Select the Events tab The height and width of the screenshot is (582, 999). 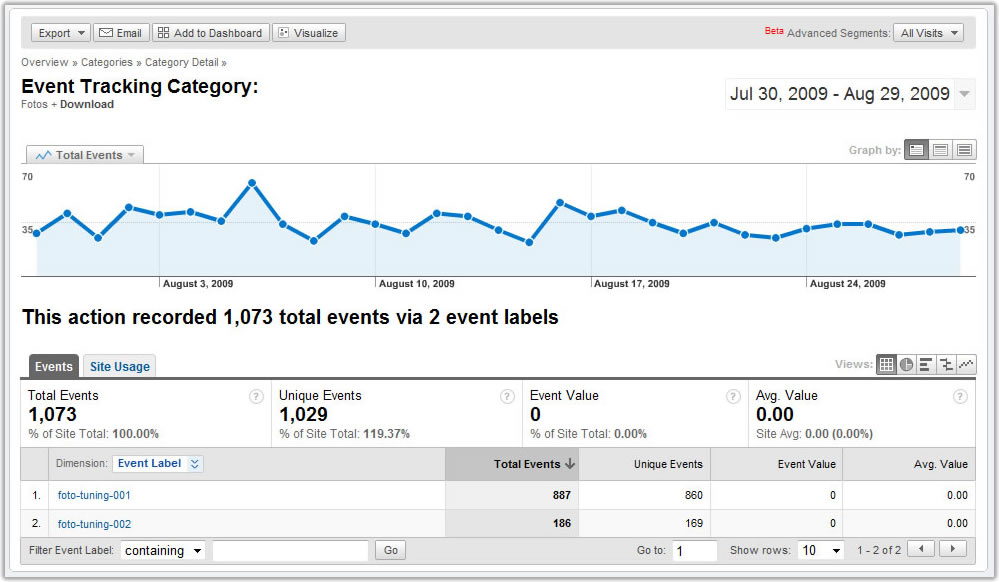(54, 367)
